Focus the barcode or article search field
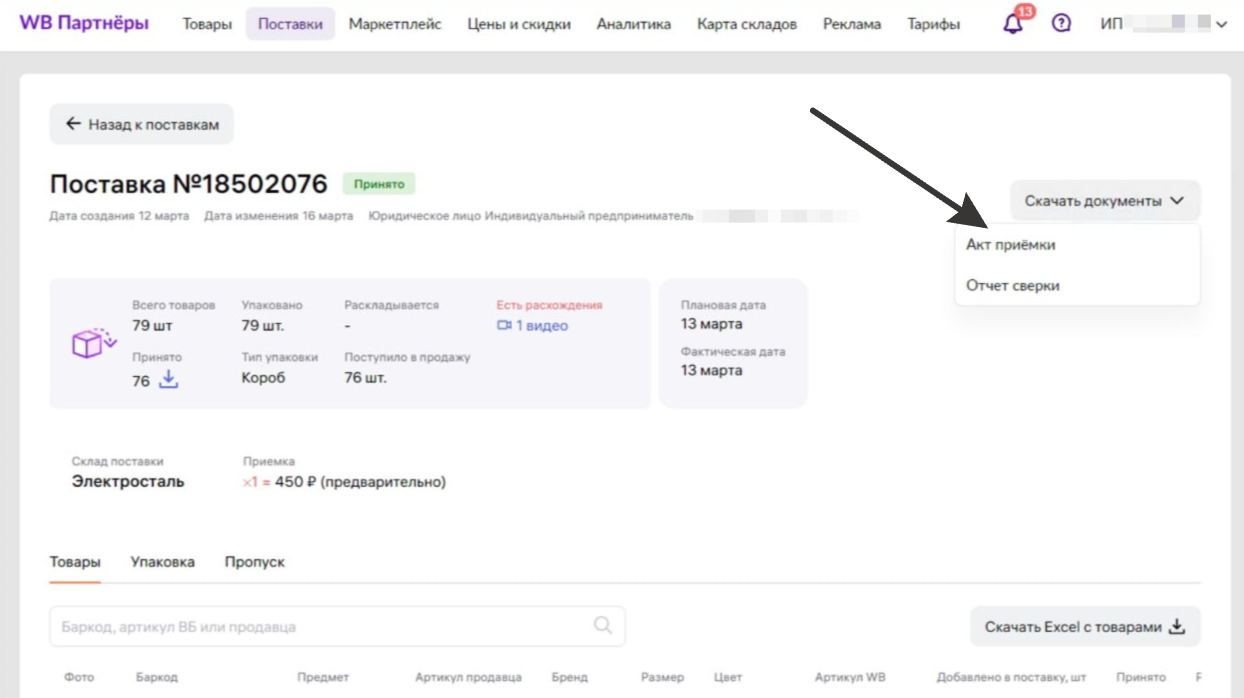Screen dimensions: 1244x698 coord(337,627)
